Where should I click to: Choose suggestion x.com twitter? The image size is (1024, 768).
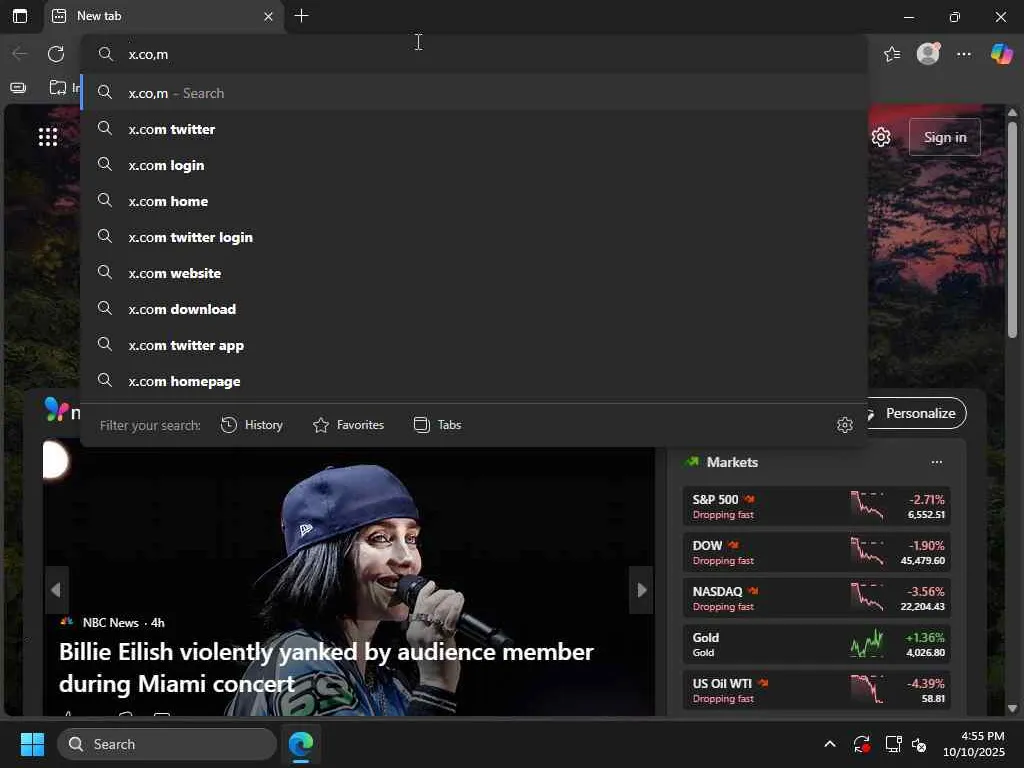(475, 129)
